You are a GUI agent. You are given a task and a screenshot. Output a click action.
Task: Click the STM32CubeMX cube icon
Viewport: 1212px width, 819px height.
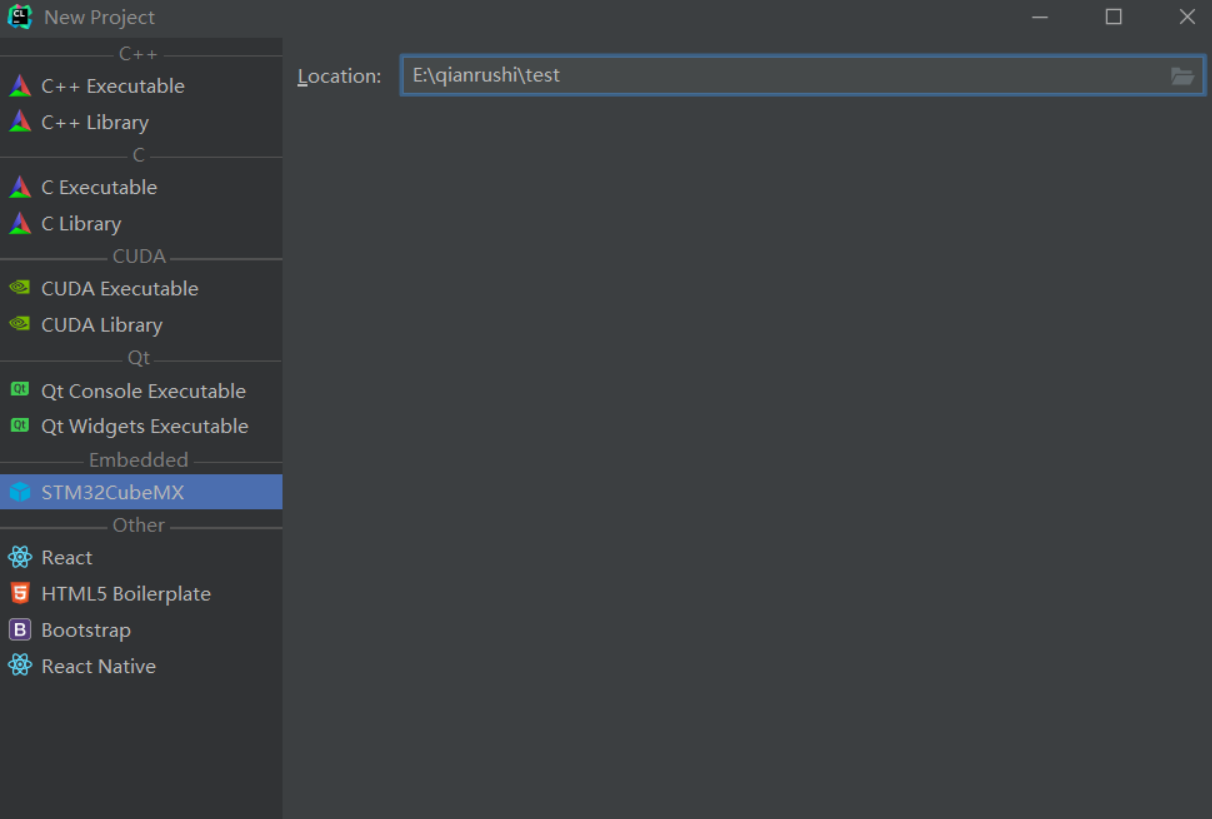(x=20, y=492)
